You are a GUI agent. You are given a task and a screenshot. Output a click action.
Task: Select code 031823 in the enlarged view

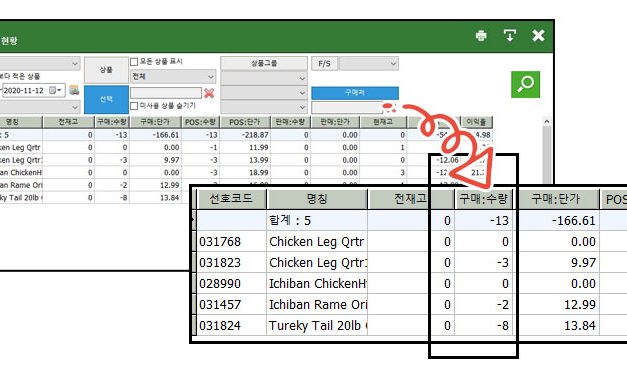(x=231, y=263)
